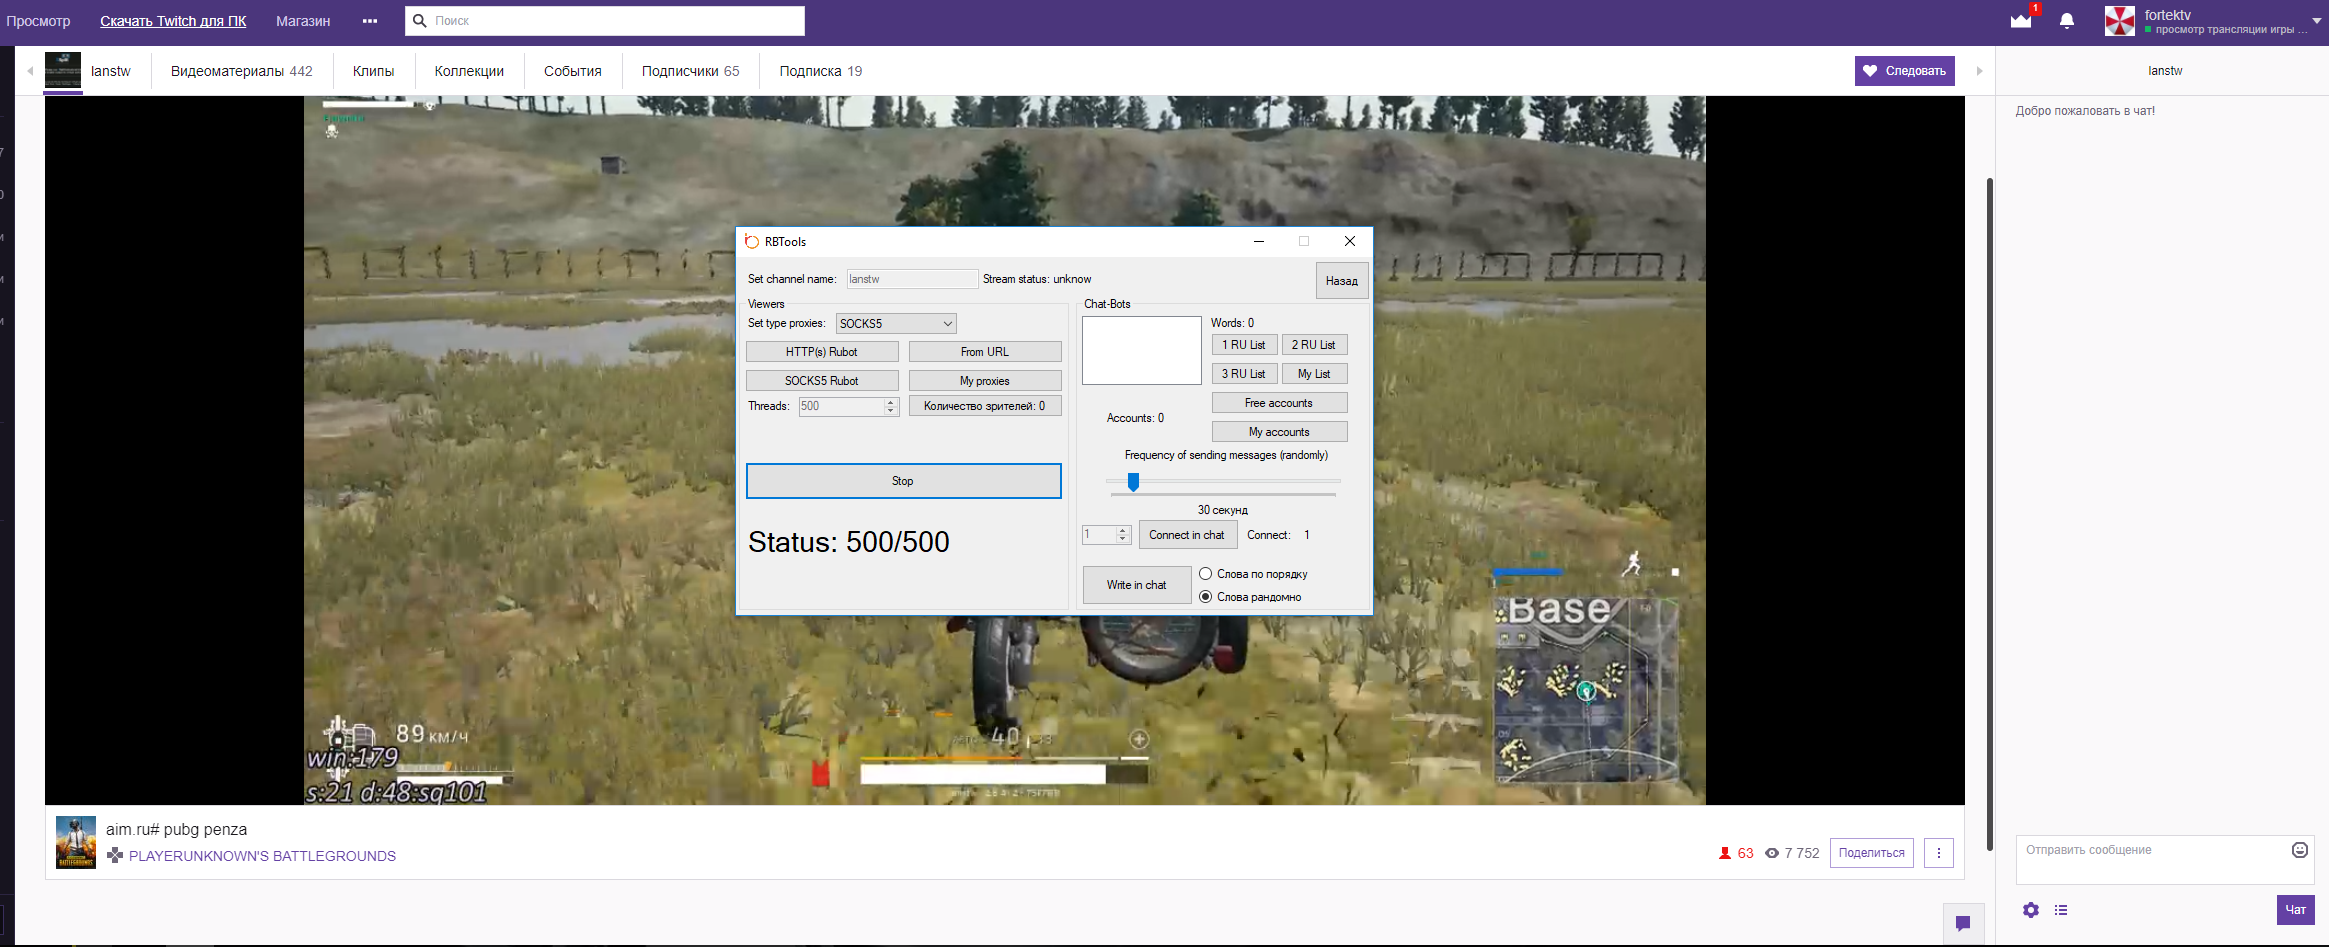Increase the Threads value with the up arrow
Viewport: 2329px width, 947px height.
[x=891, y=402]
